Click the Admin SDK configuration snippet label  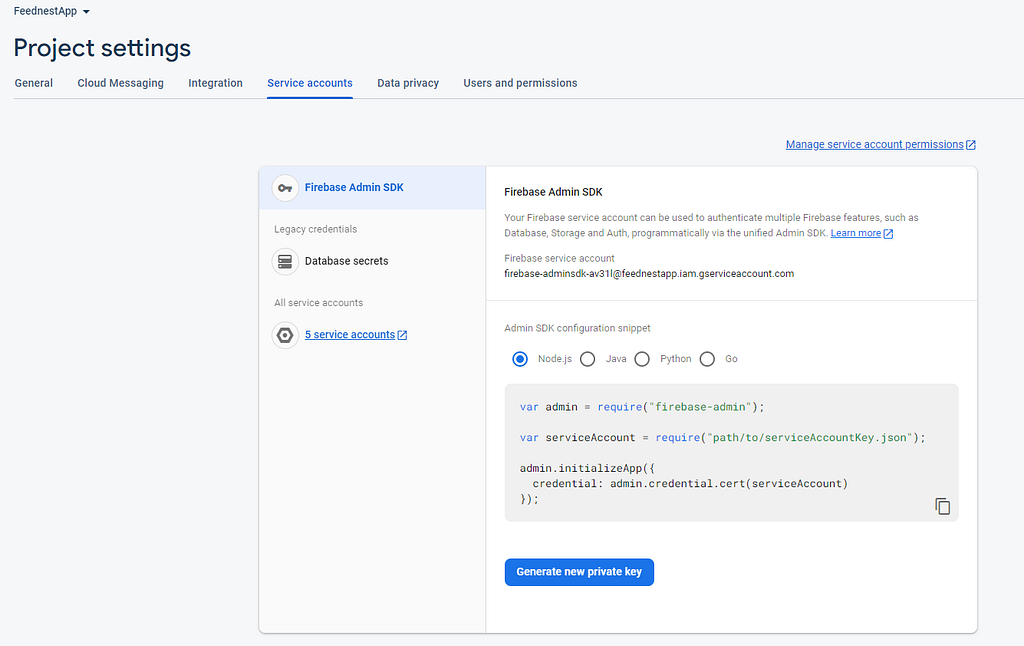(577, 328)
